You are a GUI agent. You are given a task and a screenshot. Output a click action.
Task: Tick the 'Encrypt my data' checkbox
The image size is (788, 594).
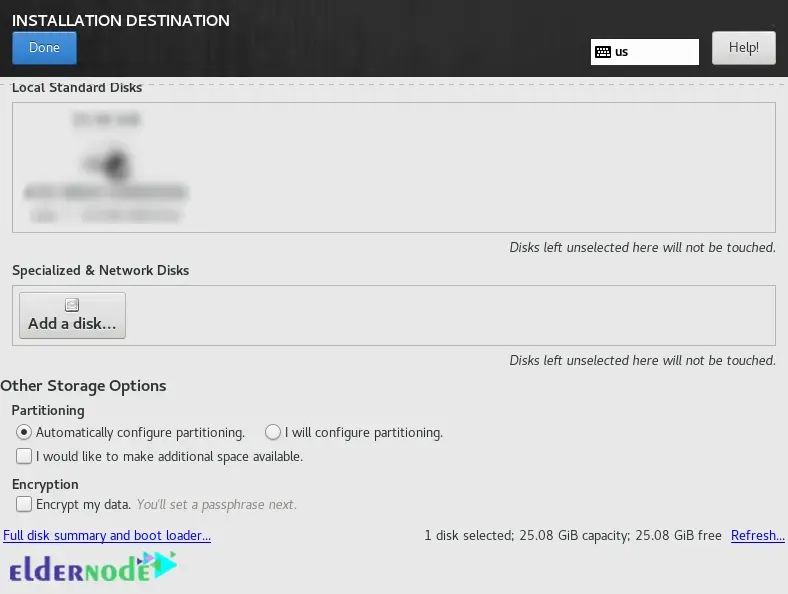tap(24, 505)
